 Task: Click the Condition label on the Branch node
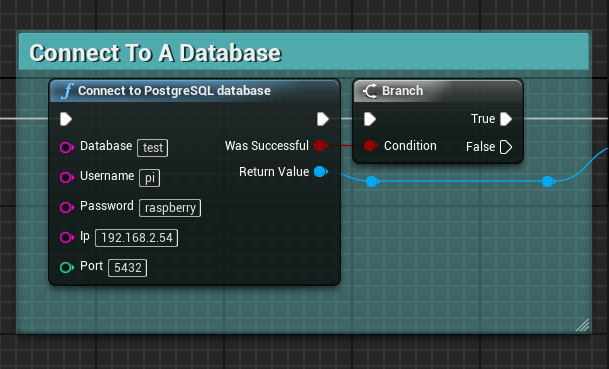coord(410,146)
